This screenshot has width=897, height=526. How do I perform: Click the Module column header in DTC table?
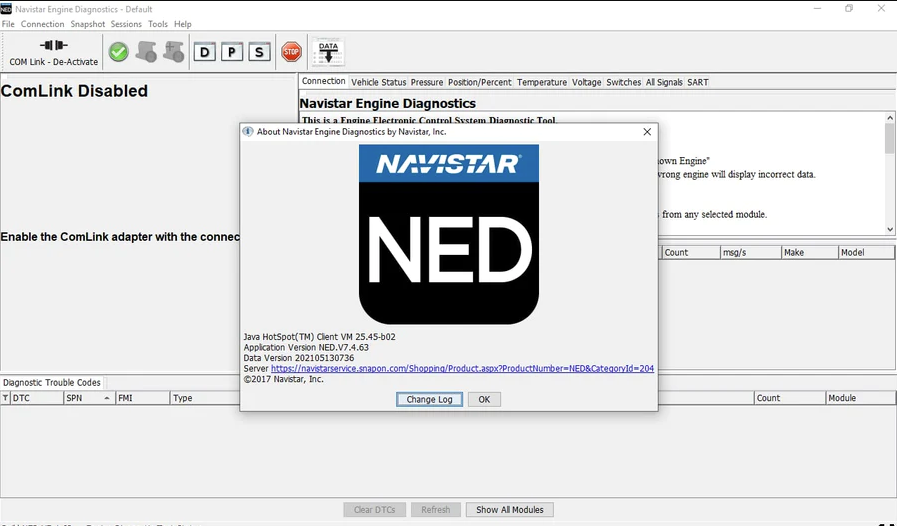pyautogui.click(x=861, y=398)
